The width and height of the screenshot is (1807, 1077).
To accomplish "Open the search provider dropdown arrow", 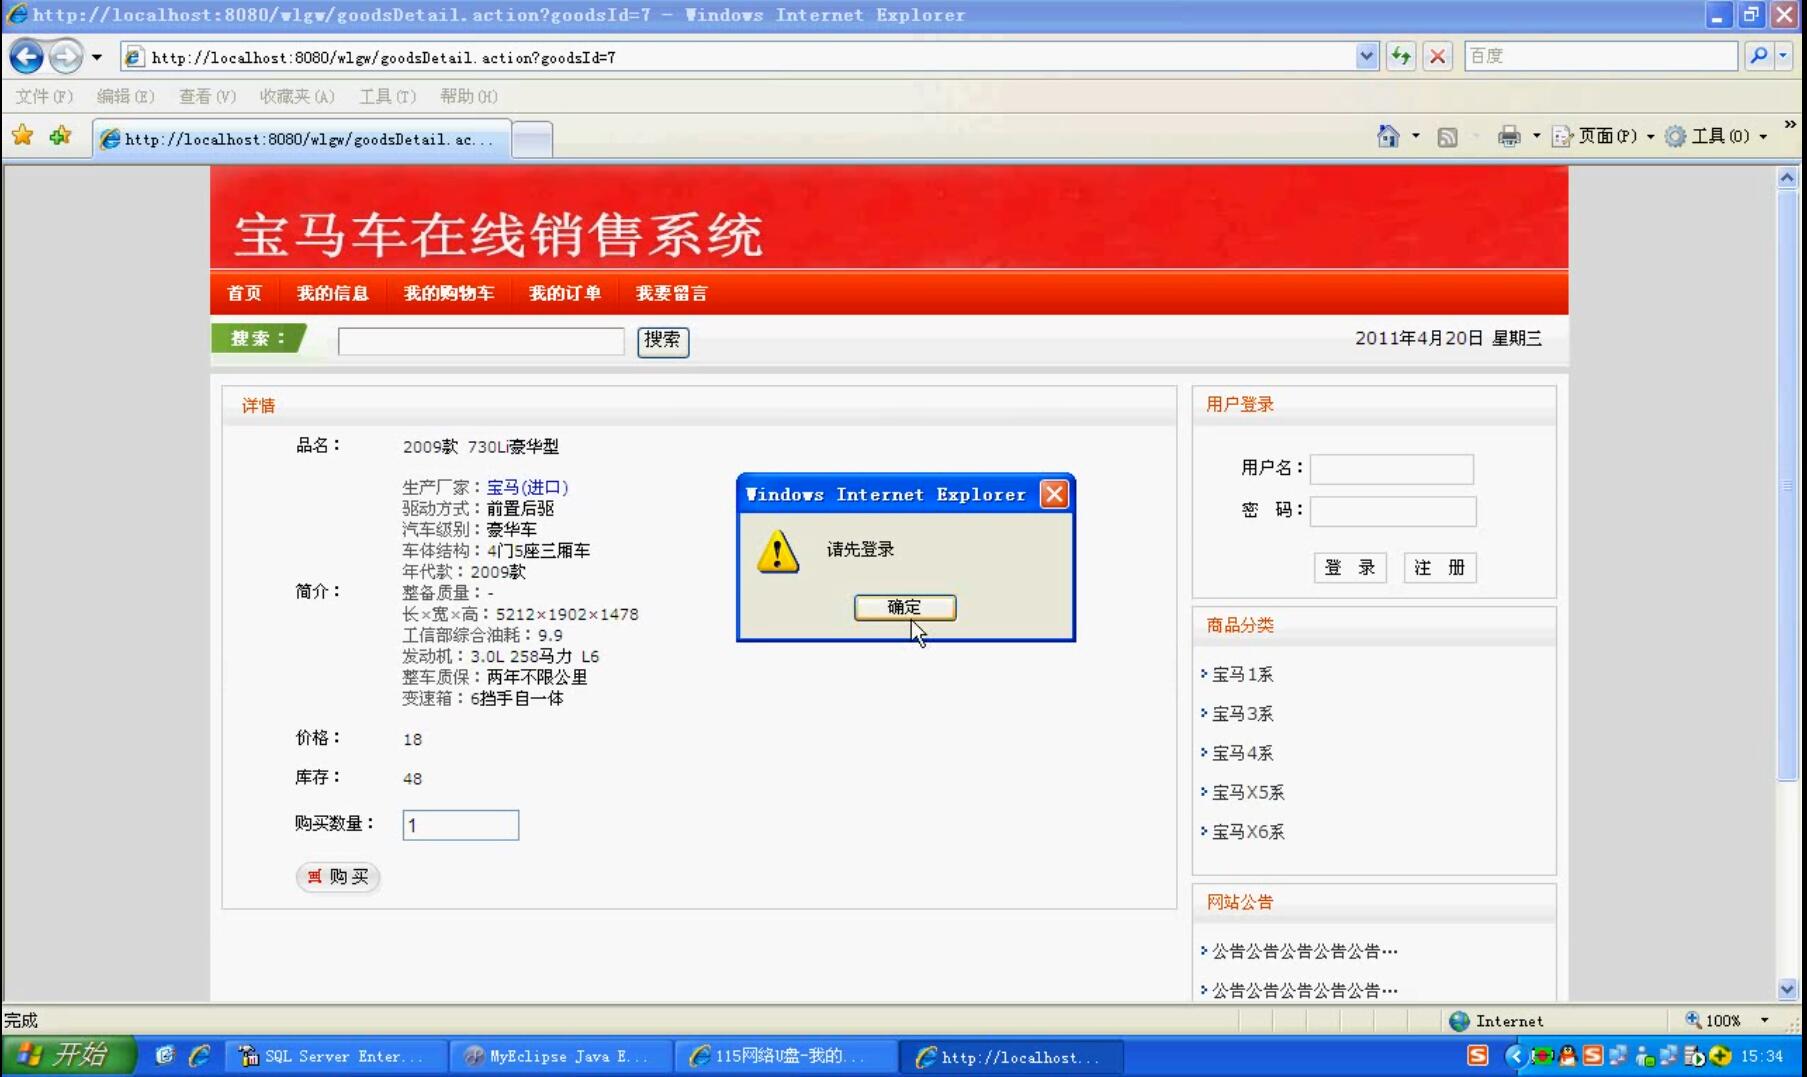I will [x=1783, y=56].
